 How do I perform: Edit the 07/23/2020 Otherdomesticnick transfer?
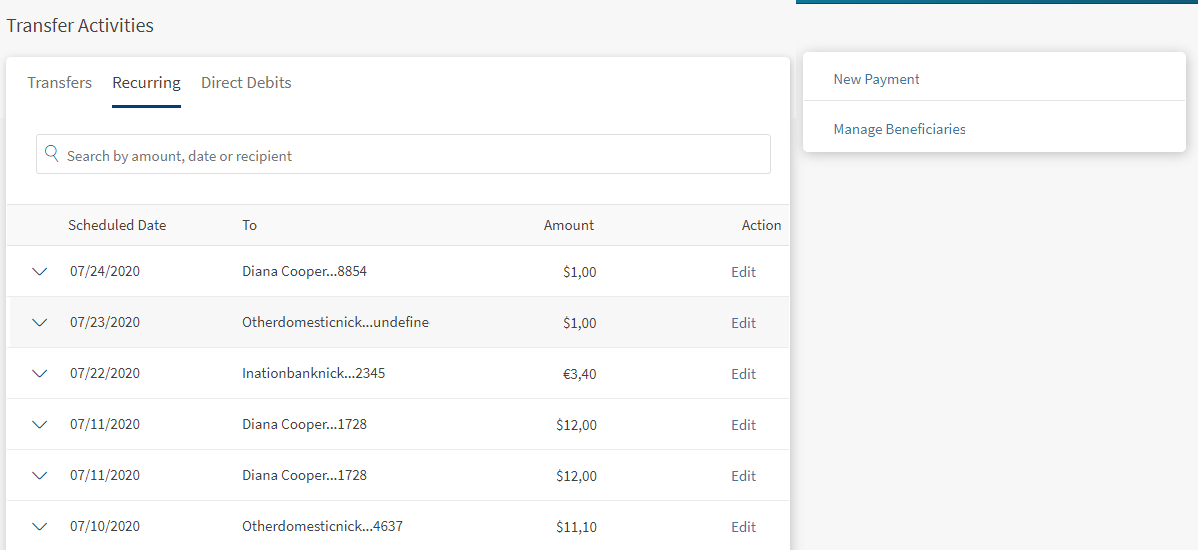tap(743, 323)
